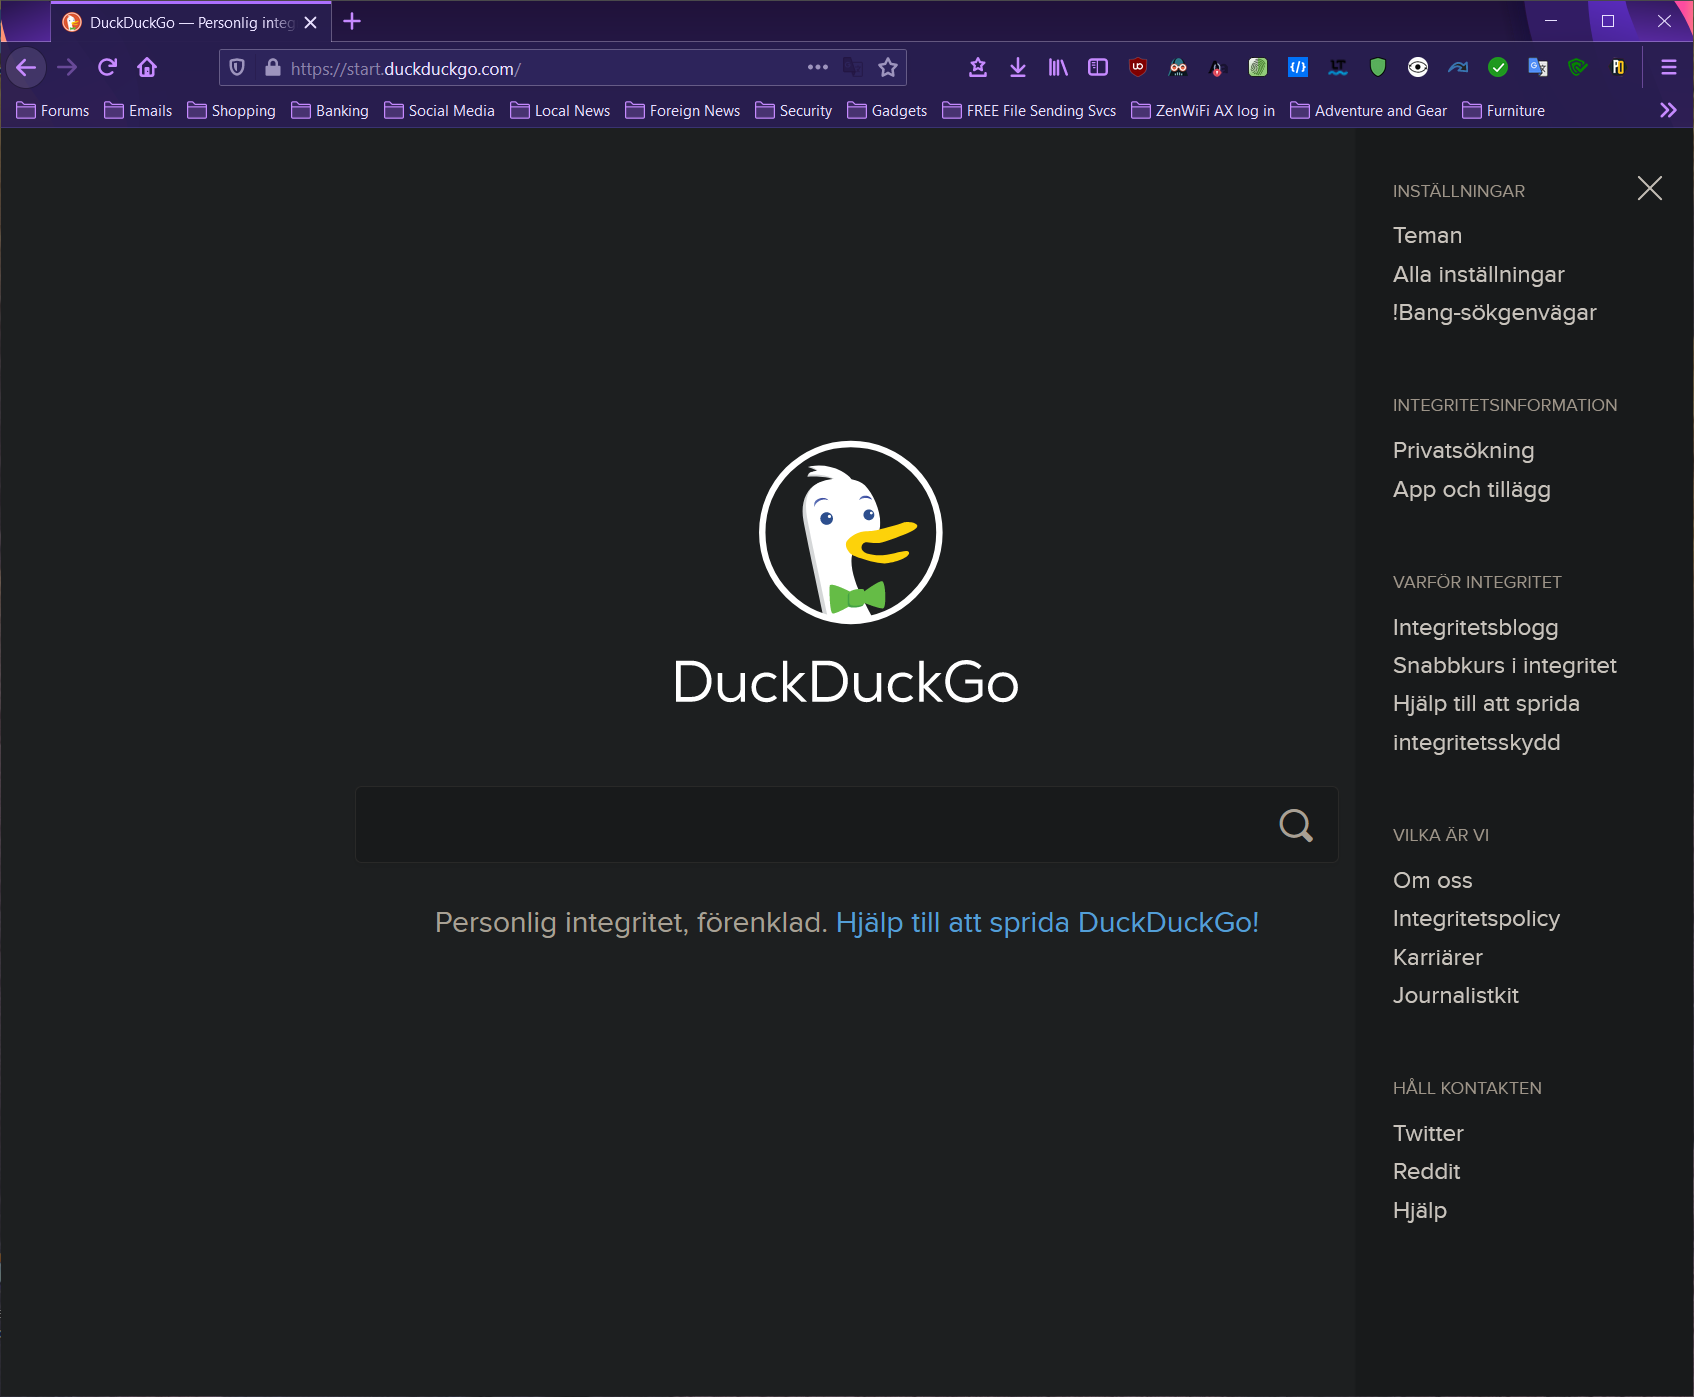The image size is (1694, 1397).
Task: Open the masked face with glasses extension
Action: click(x=1178, y=68)
